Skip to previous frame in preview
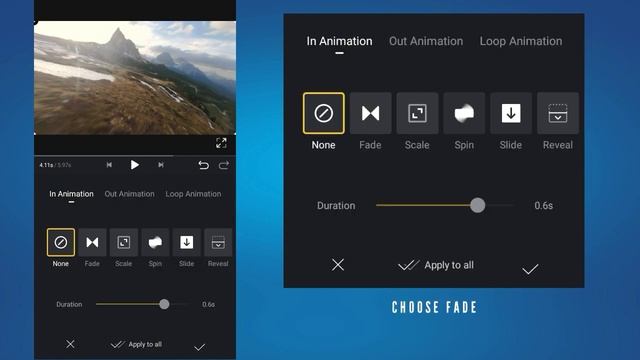 pos(109,165)
